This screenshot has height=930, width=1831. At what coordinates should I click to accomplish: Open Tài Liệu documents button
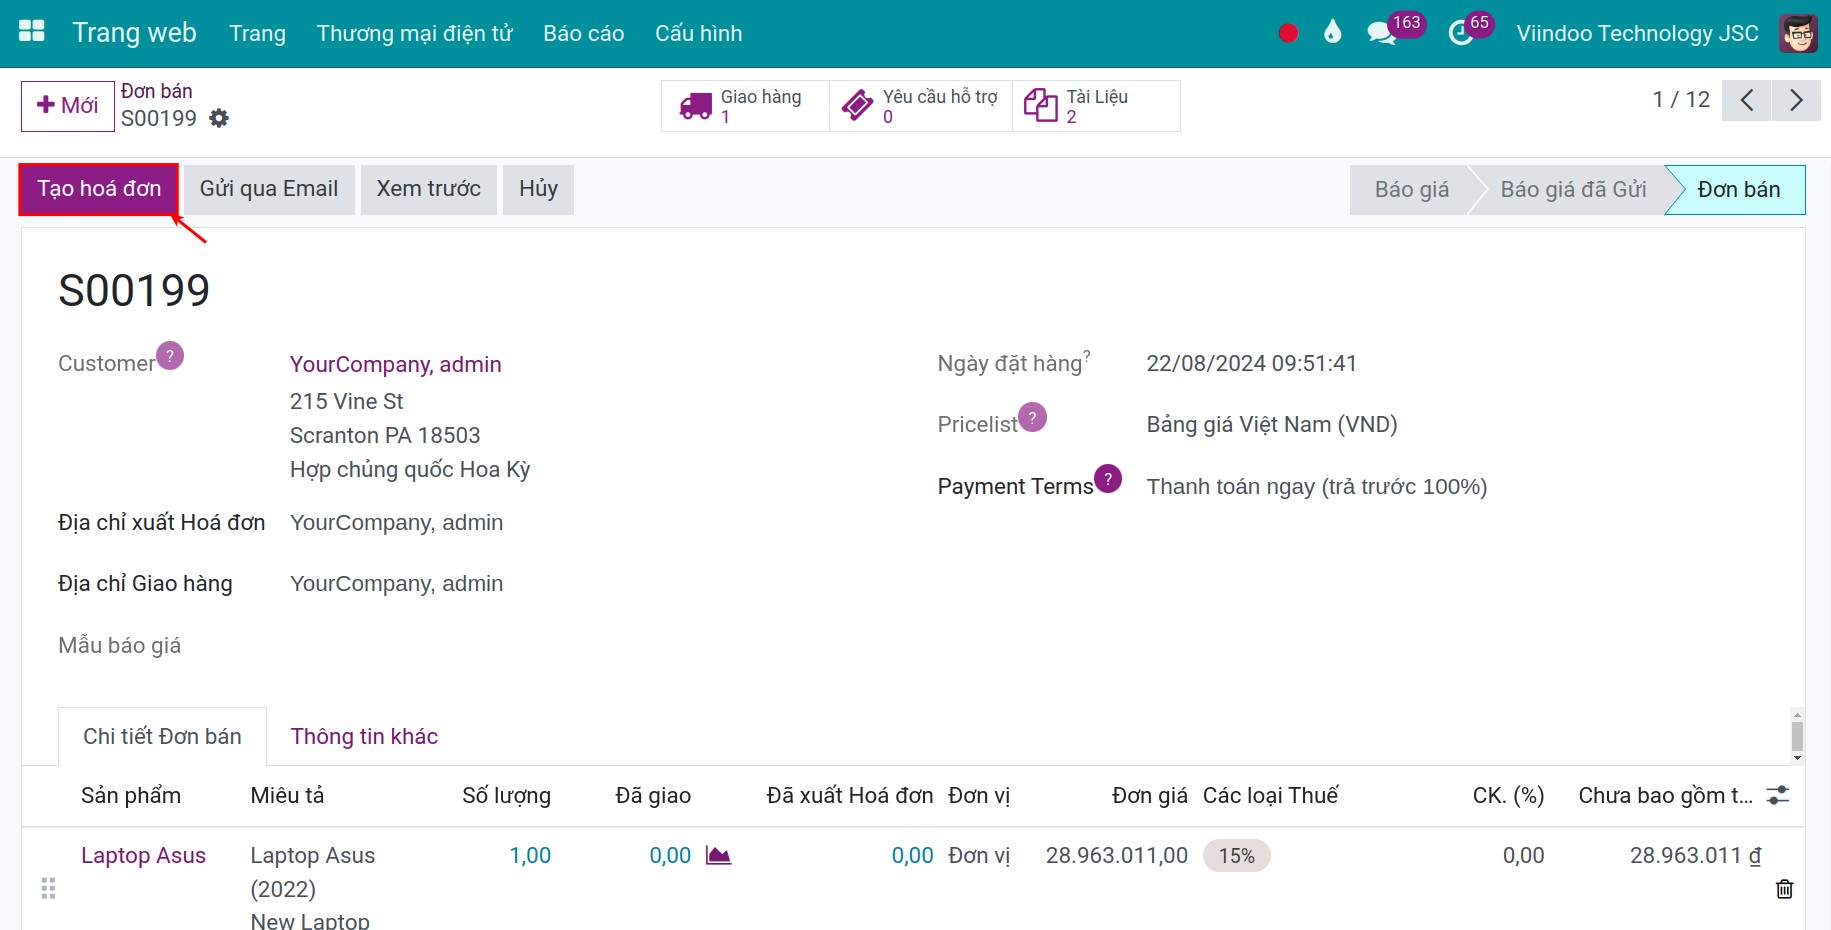click(1096, 105)
